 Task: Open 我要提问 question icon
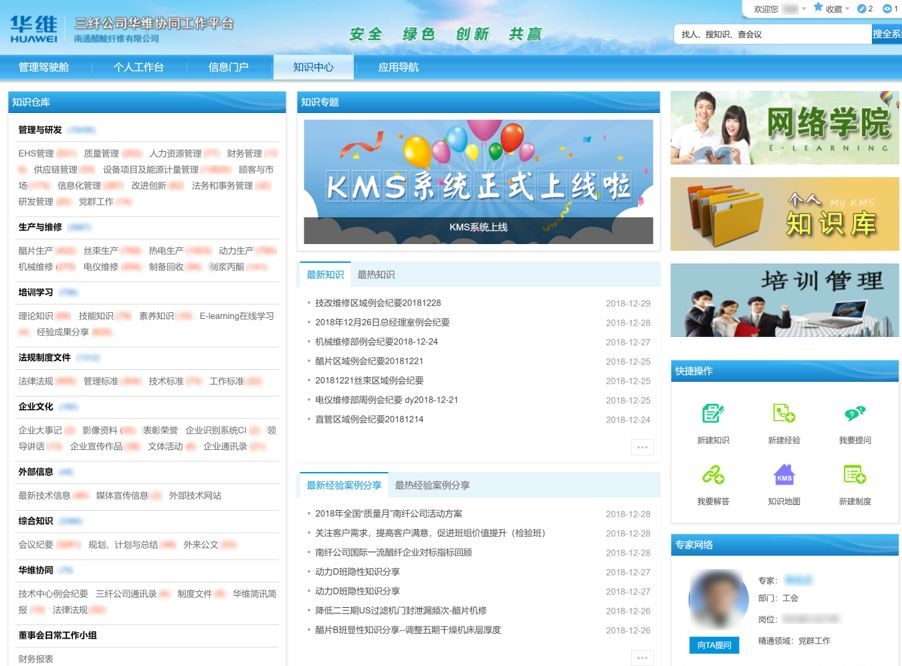coord(855,413)
